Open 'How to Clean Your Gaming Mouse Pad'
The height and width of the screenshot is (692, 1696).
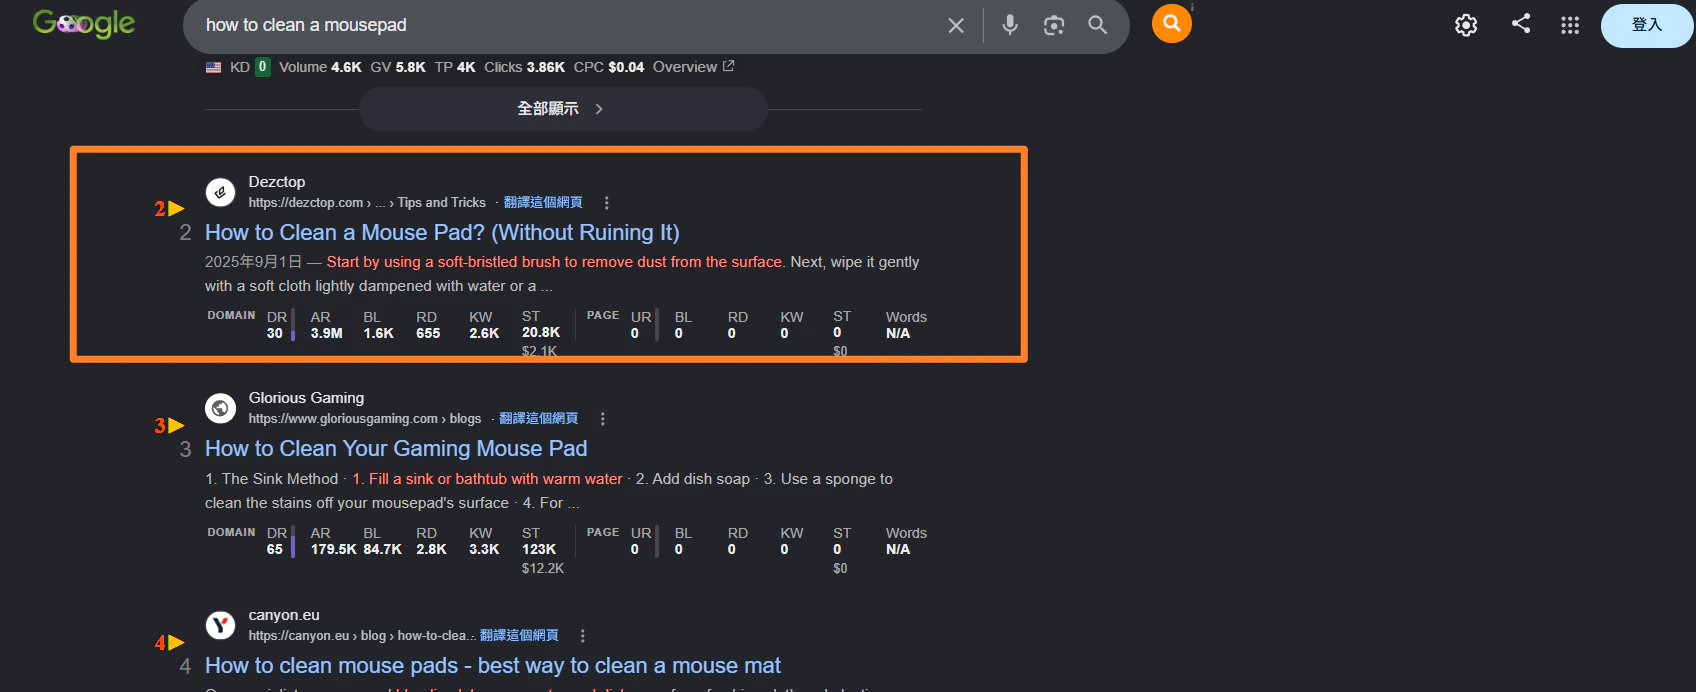point(396,449)
